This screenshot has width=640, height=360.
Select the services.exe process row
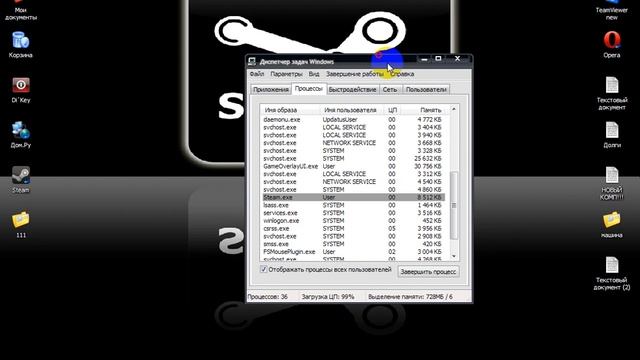coord(353,213)
